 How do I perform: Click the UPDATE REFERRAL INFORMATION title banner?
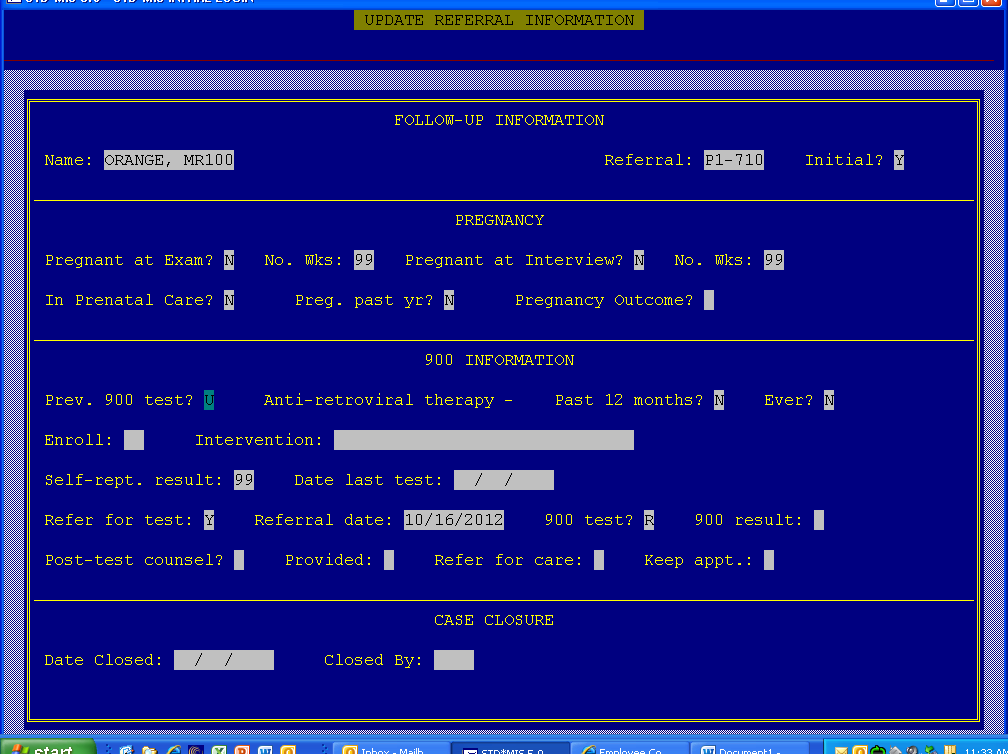point(498,20)
